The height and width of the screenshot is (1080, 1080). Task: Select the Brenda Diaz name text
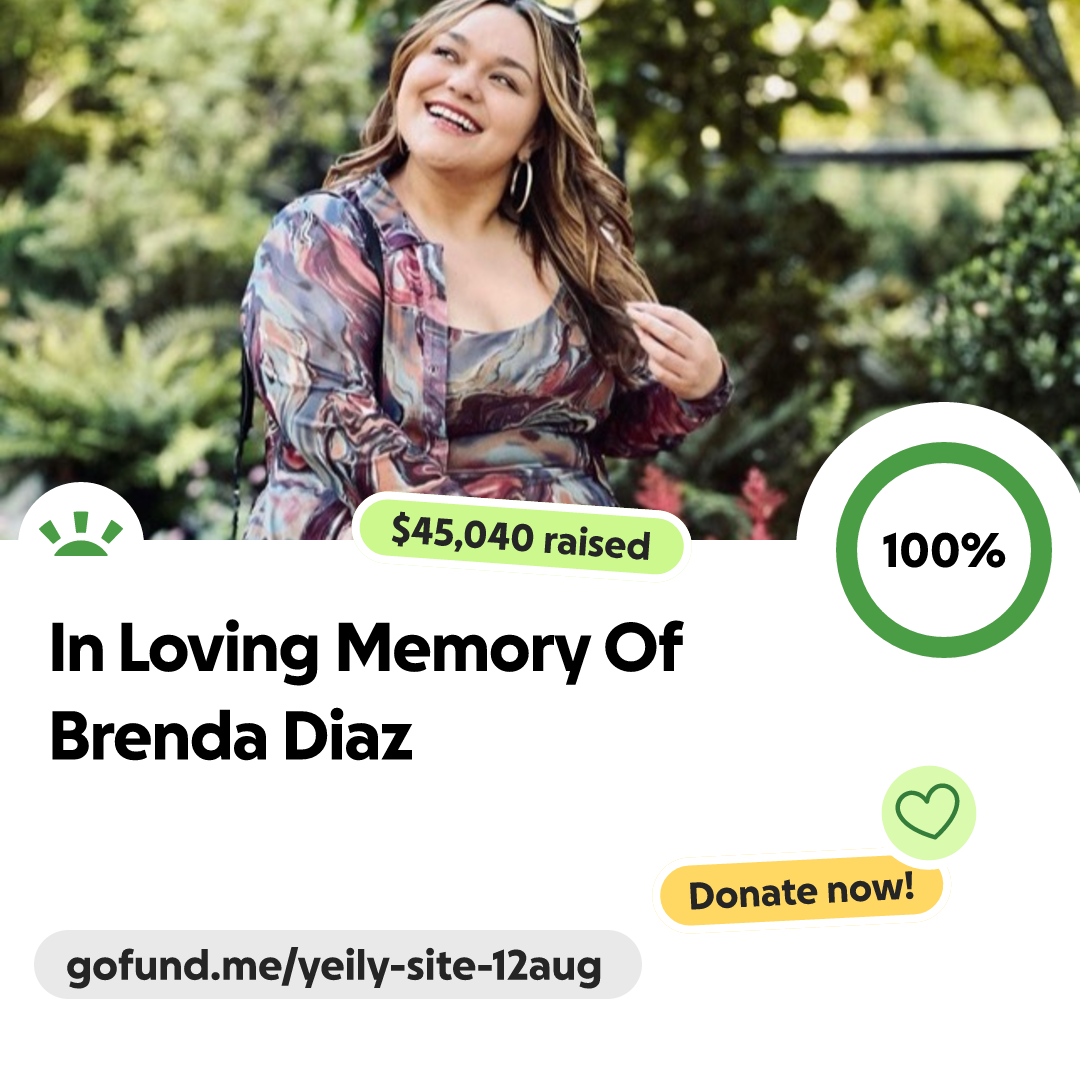(x=231, y=736)
